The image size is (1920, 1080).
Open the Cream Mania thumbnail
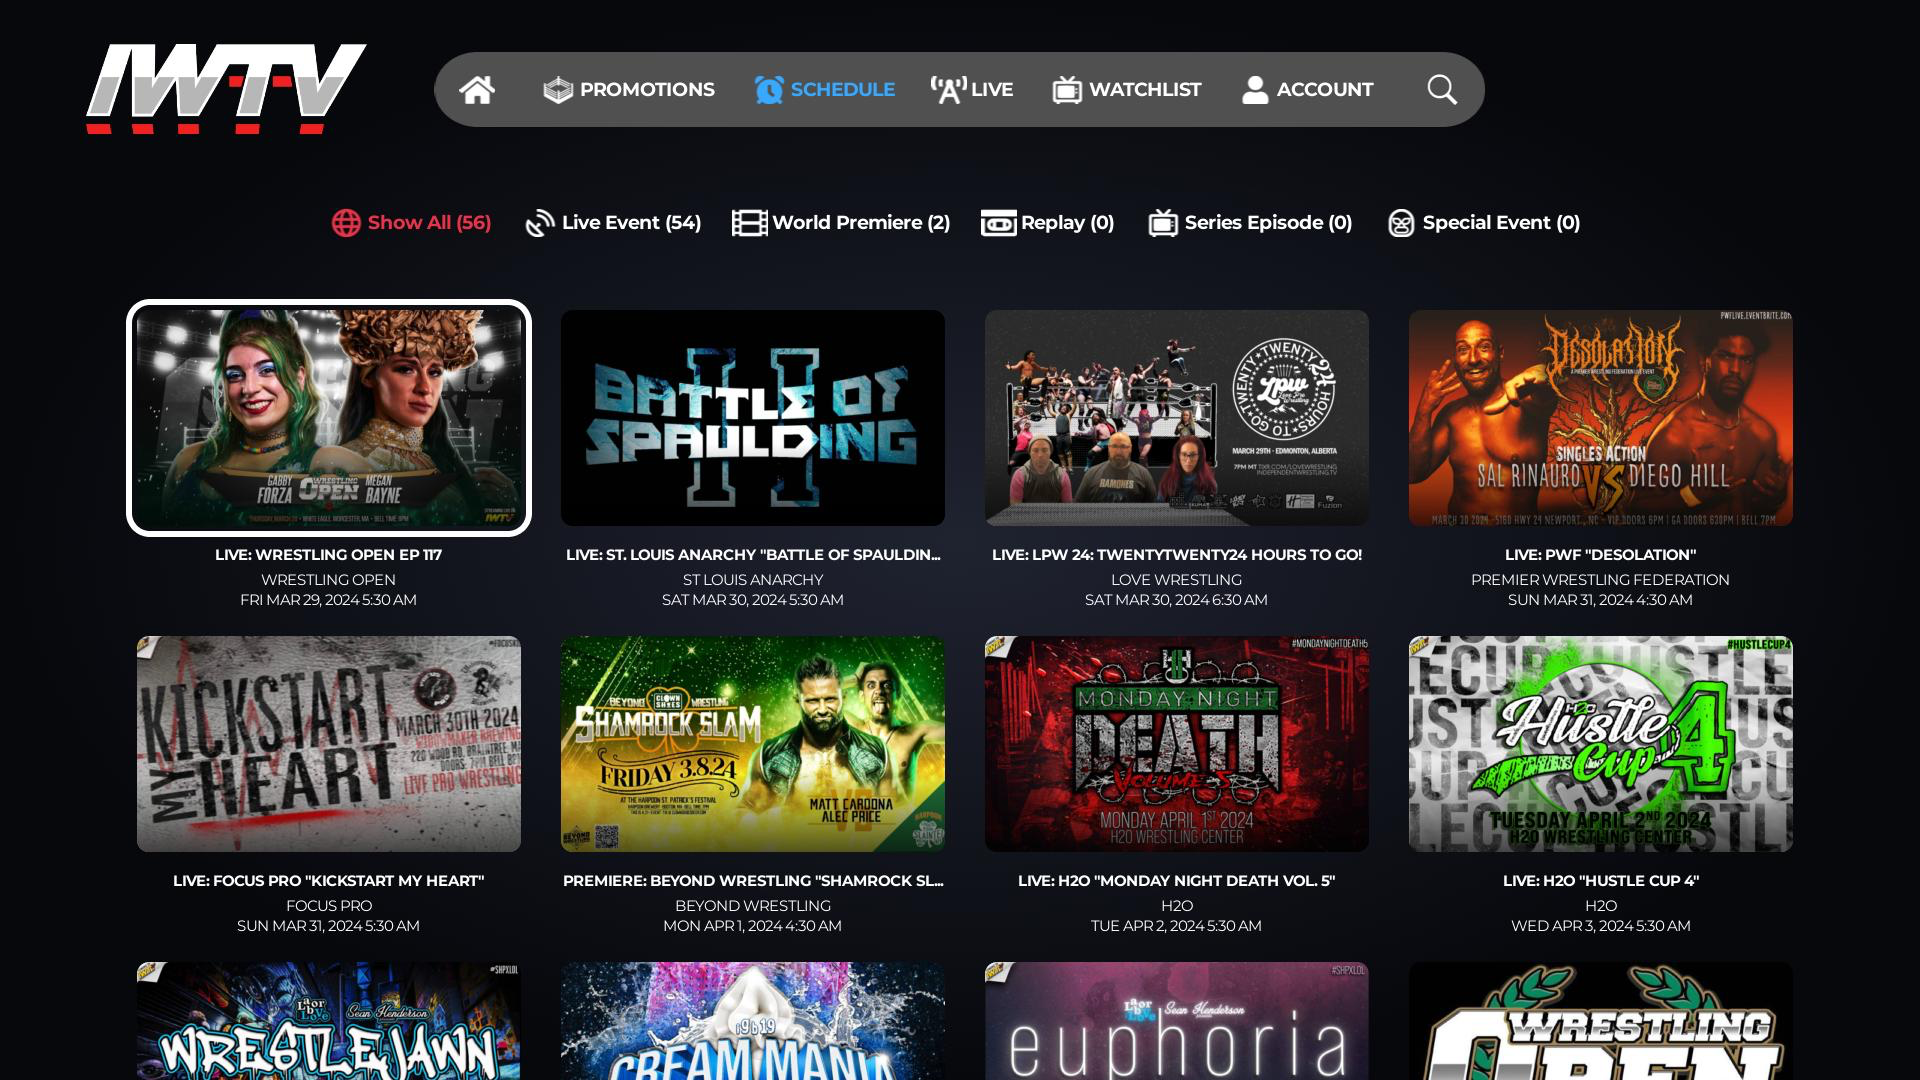click(753, 1021)
